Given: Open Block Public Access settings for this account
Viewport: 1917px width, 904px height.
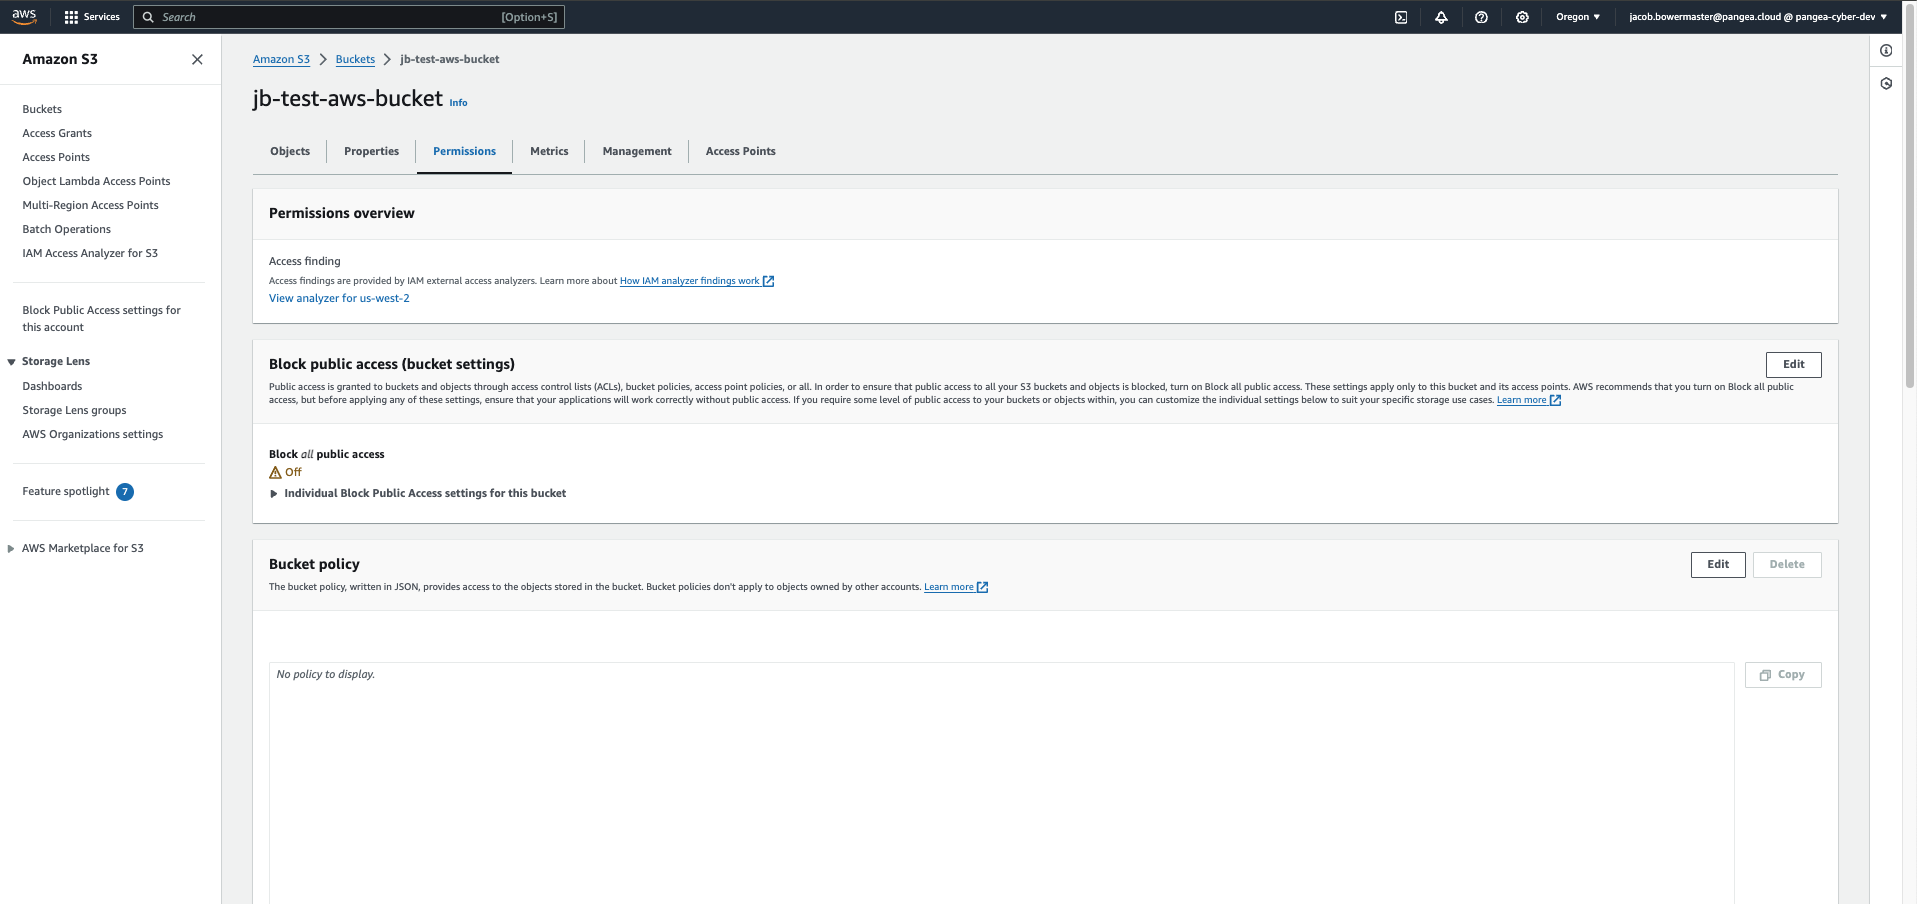Looking at the screenshot, I should [101, 319].
